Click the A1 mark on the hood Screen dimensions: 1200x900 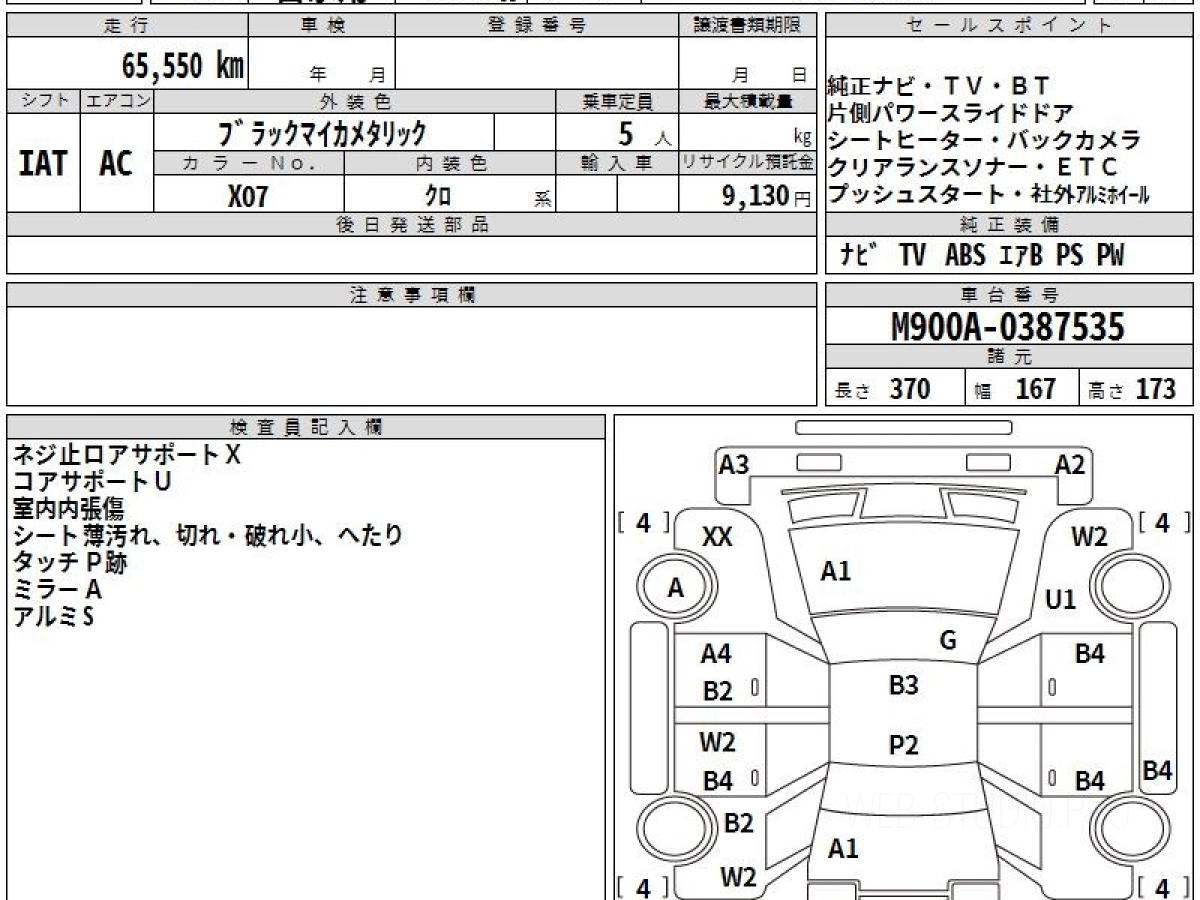click(836, 572)
